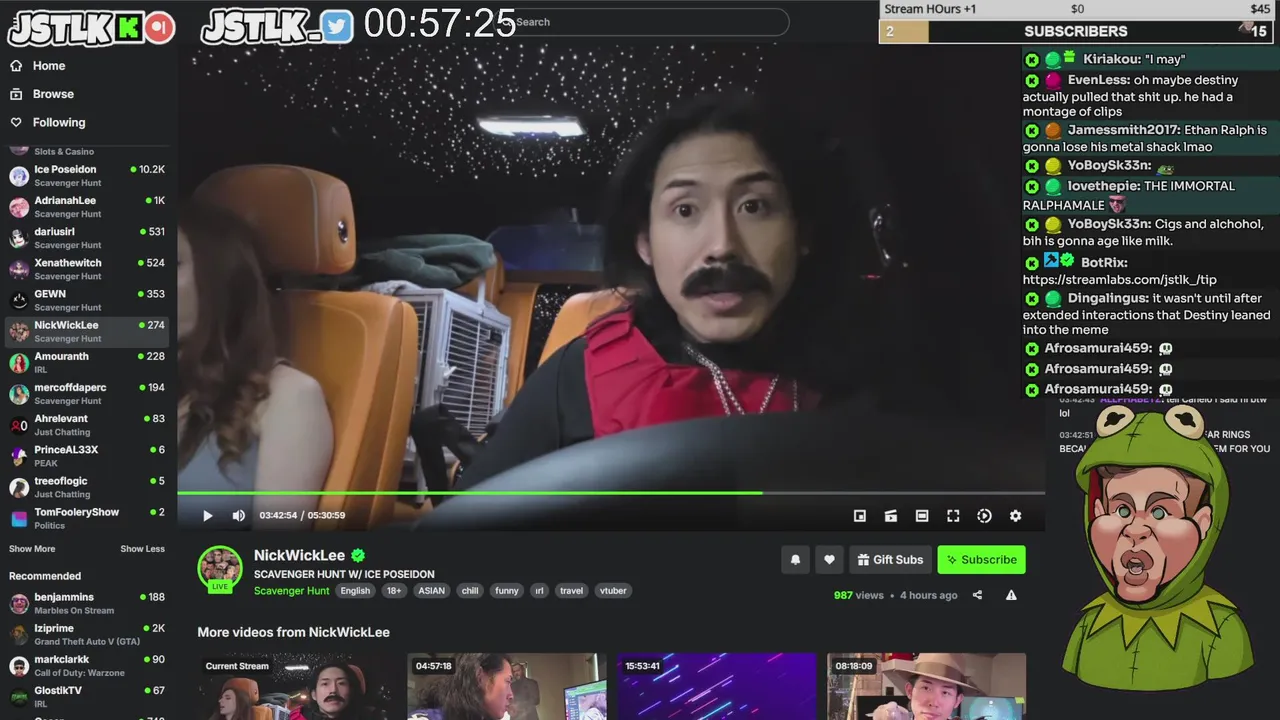Click the Gift Subs button
Viewport: 1280px width, 720px height.
tap(890, 560)
